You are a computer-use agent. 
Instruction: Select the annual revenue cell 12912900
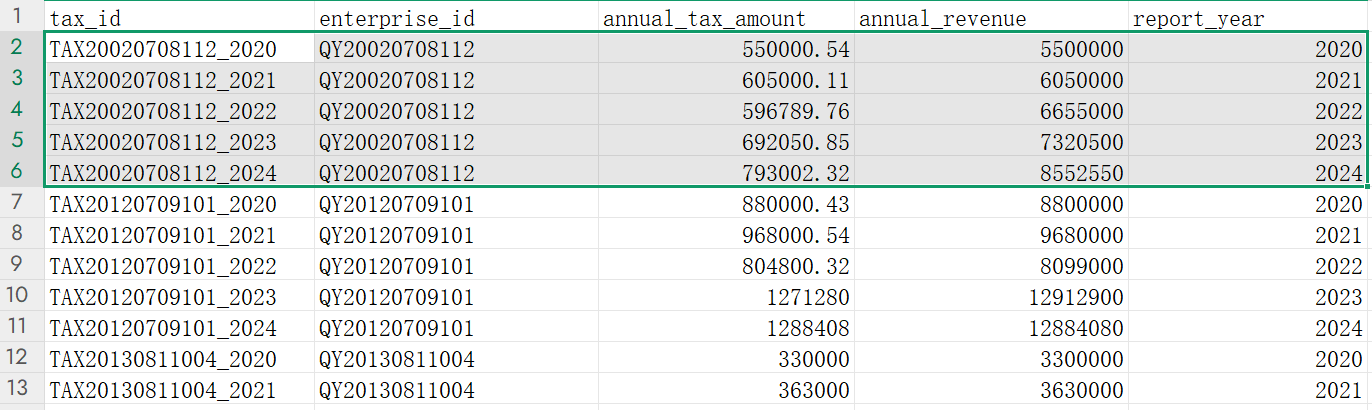(991, 296)
